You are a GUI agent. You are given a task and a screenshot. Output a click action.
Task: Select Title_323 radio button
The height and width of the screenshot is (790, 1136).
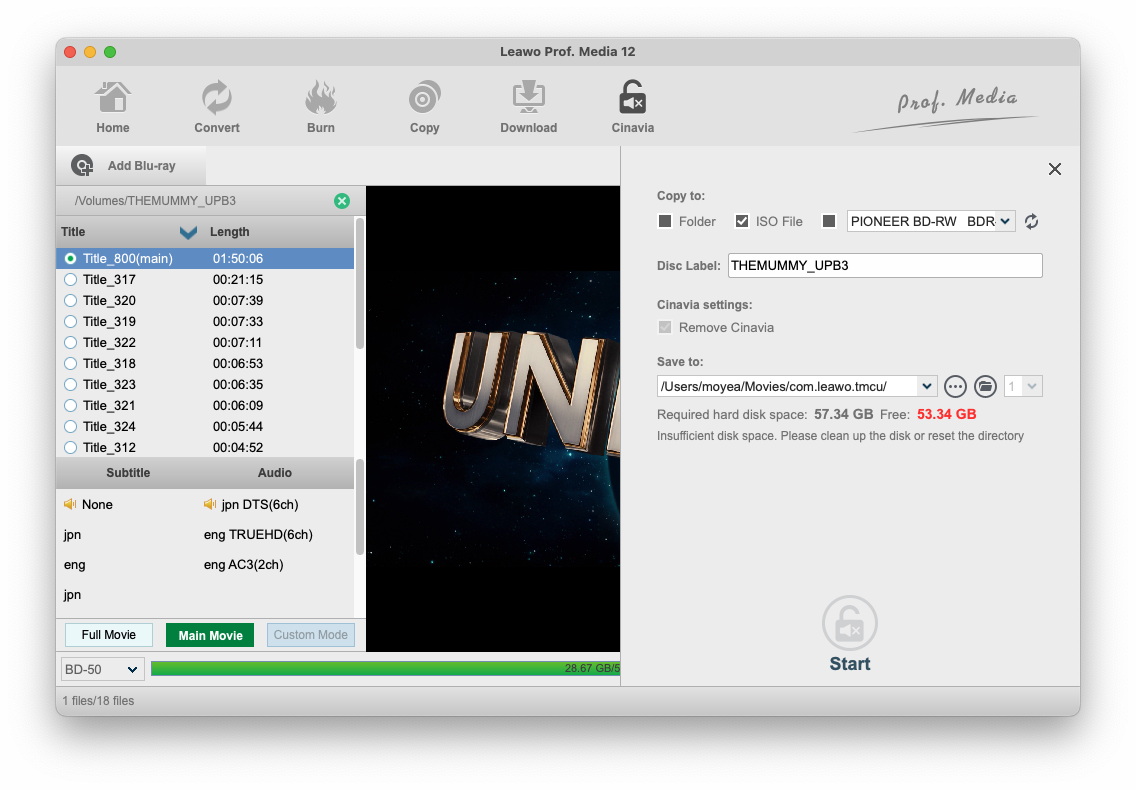click(x=70, y=385)
